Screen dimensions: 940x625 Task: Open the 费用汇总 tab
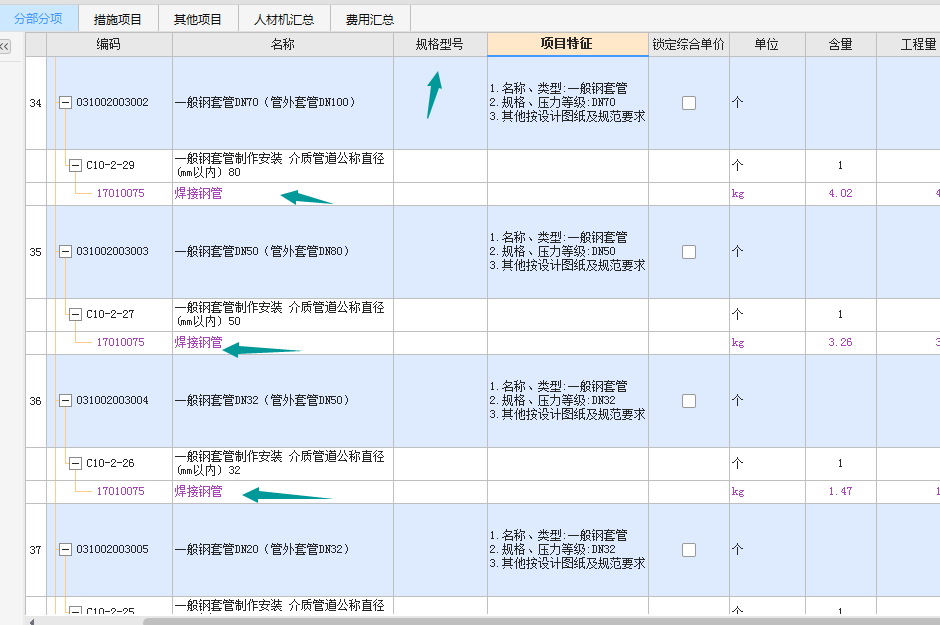pyautogui.click(x=370, y=19)
